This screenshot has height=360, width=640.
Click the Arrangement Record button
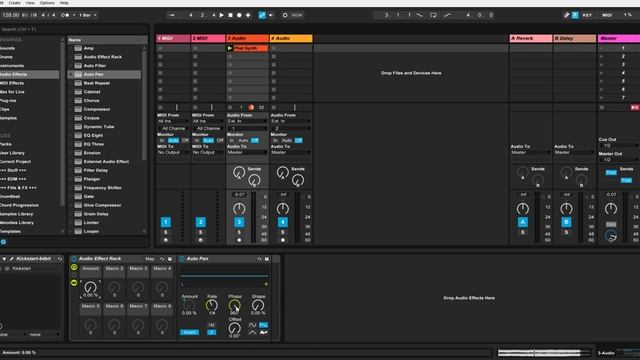coord(239,15)
